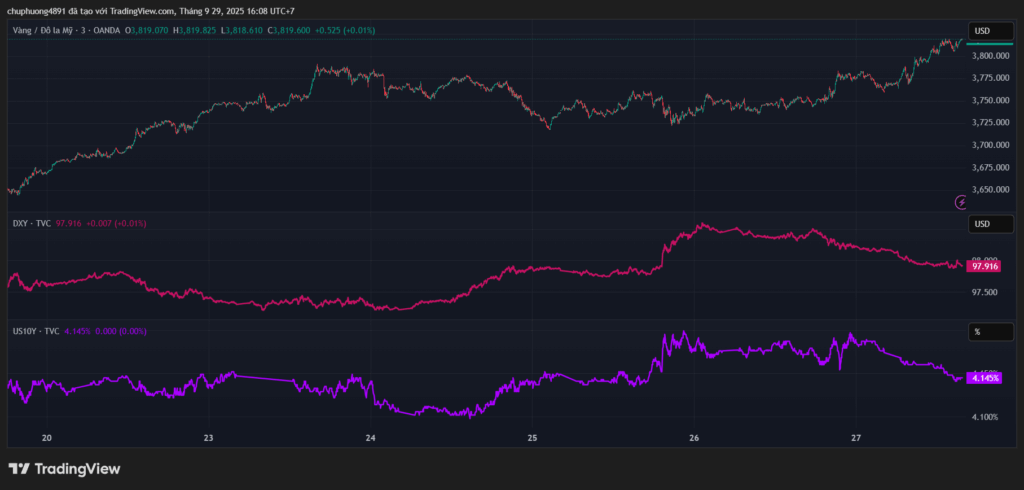This screenshot has height=490, width=1024.
Task: Click the TradingView logo at bottom left
Action: (64, 468)
